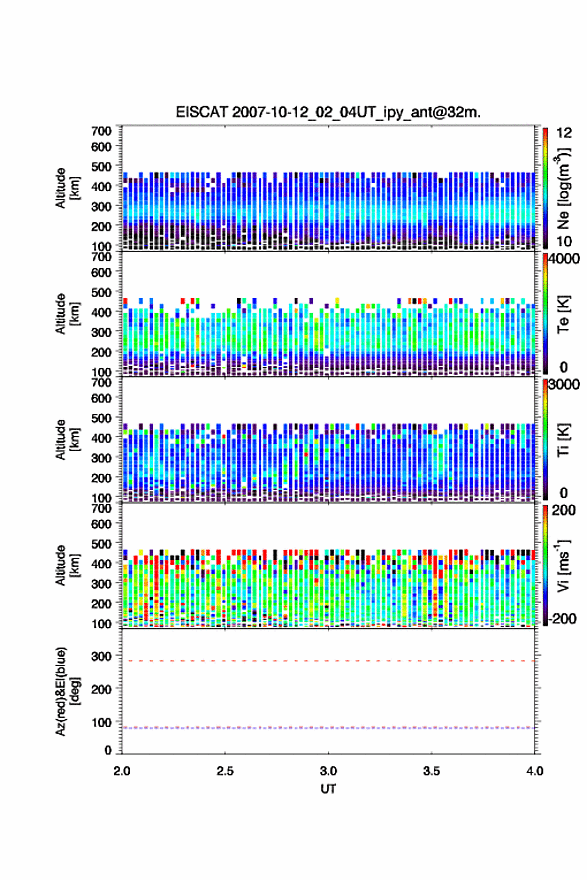Image resolution: width=587 pixels, height=880 pixels.
Task: Click the UT x-axis label
Action: 328,789
